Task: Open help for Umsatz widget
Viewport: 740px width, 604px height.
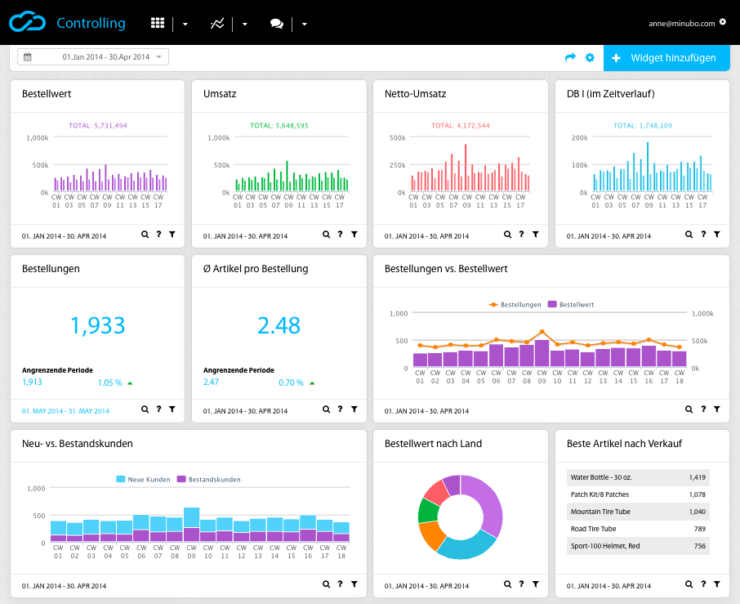Action: (340, 234)
